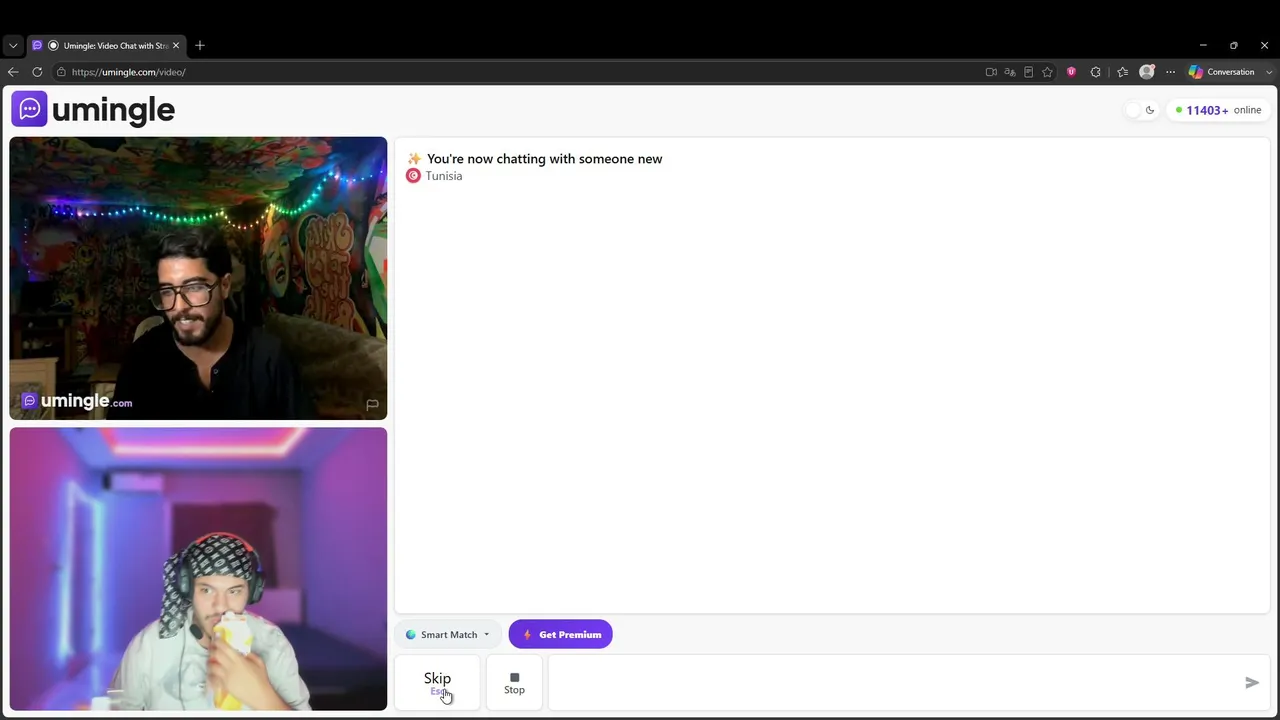Click the recording indicator on the tab

pyautogui.click(x=53, y=46)
